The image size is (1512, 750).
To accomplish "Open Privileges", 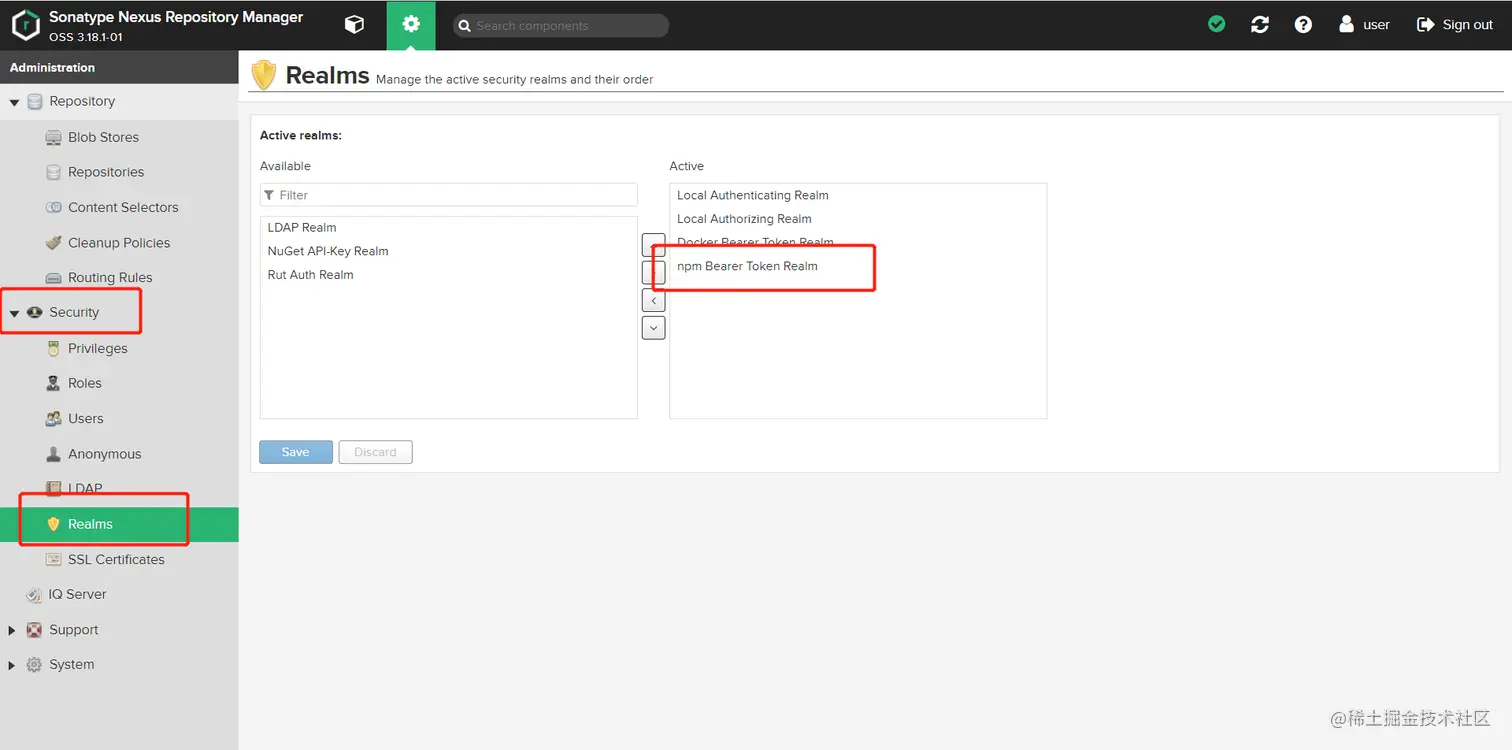I will 98,348.
